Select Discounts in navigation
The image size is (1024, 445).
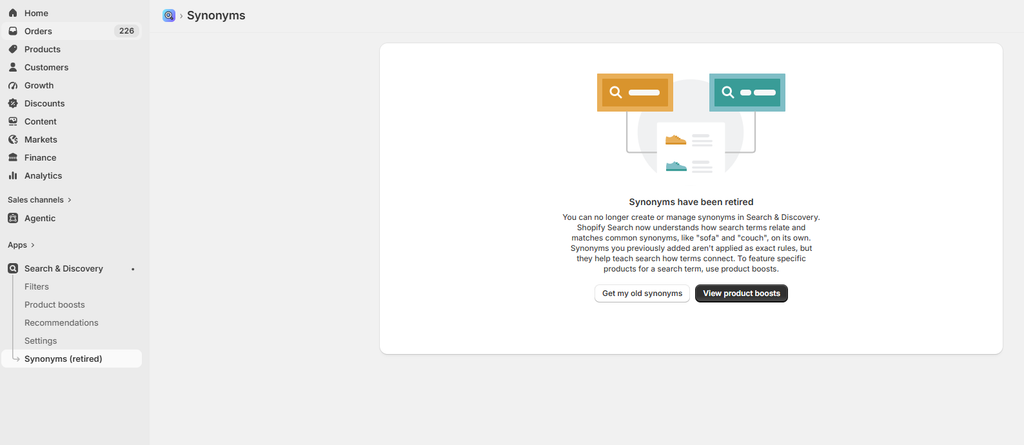click(71, 103)
